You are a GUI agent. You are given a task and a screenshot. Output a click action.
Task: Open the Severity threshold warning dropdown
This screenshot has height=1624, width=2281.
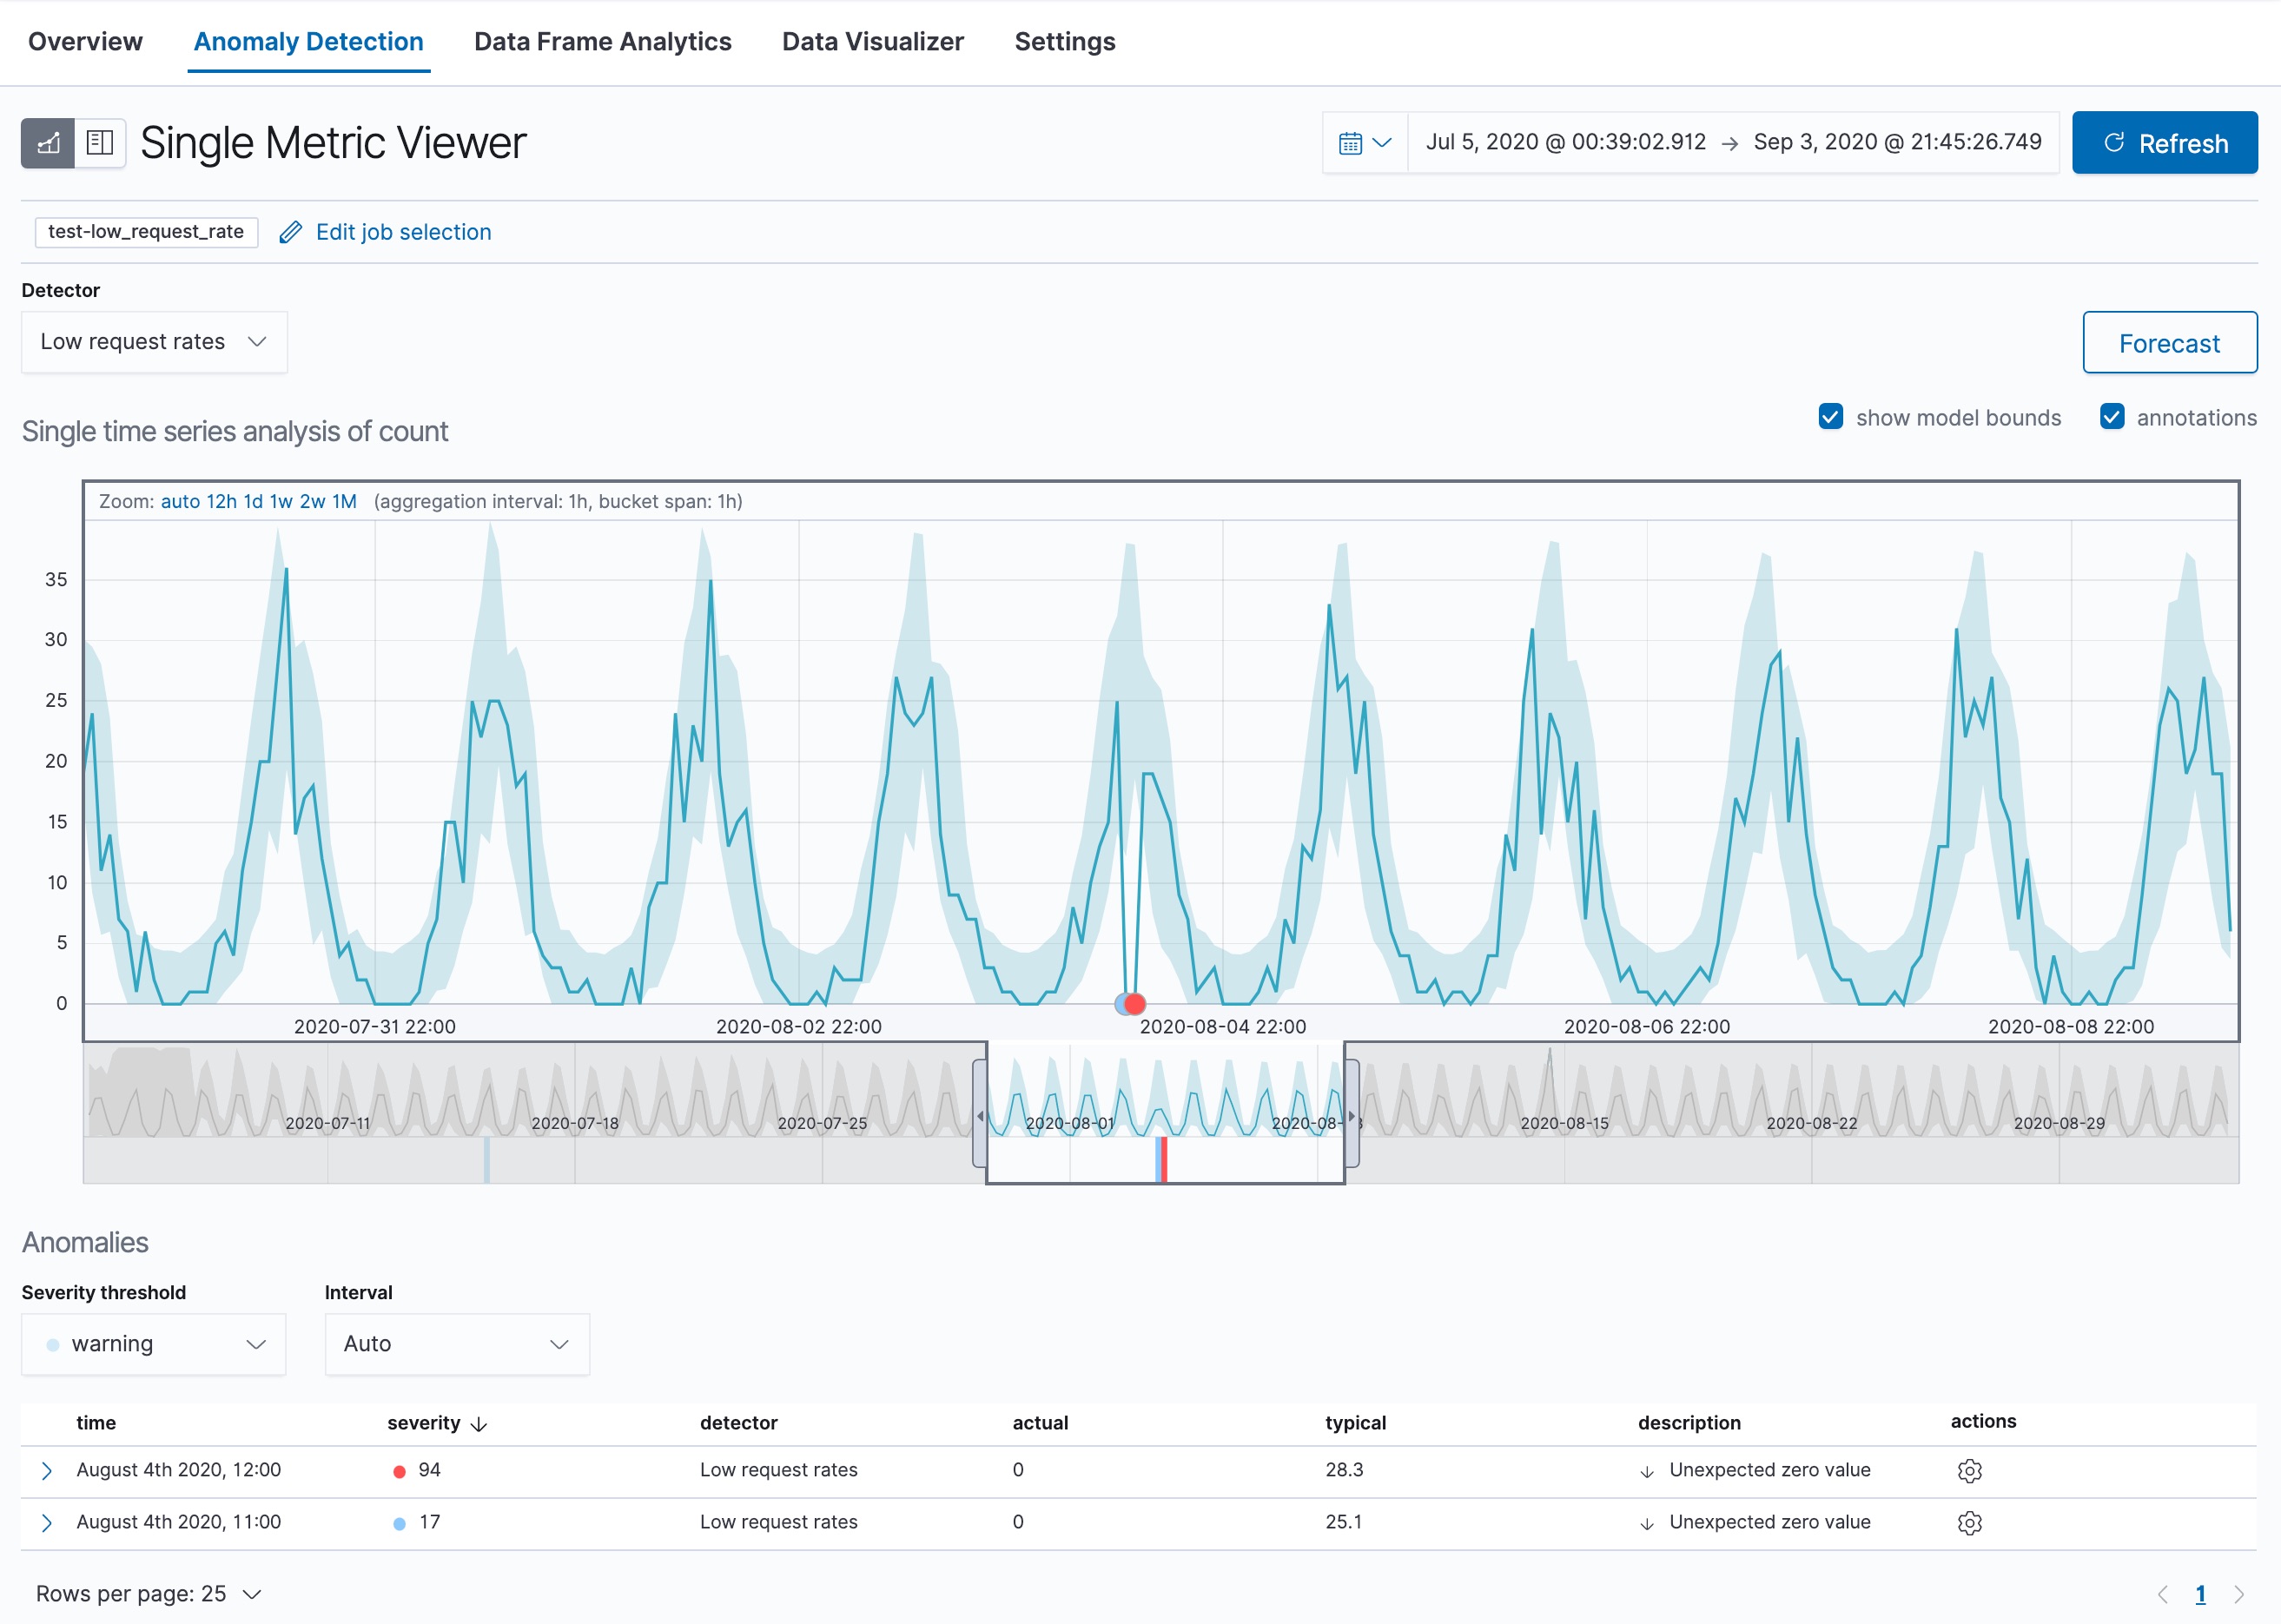(154, 1344)
